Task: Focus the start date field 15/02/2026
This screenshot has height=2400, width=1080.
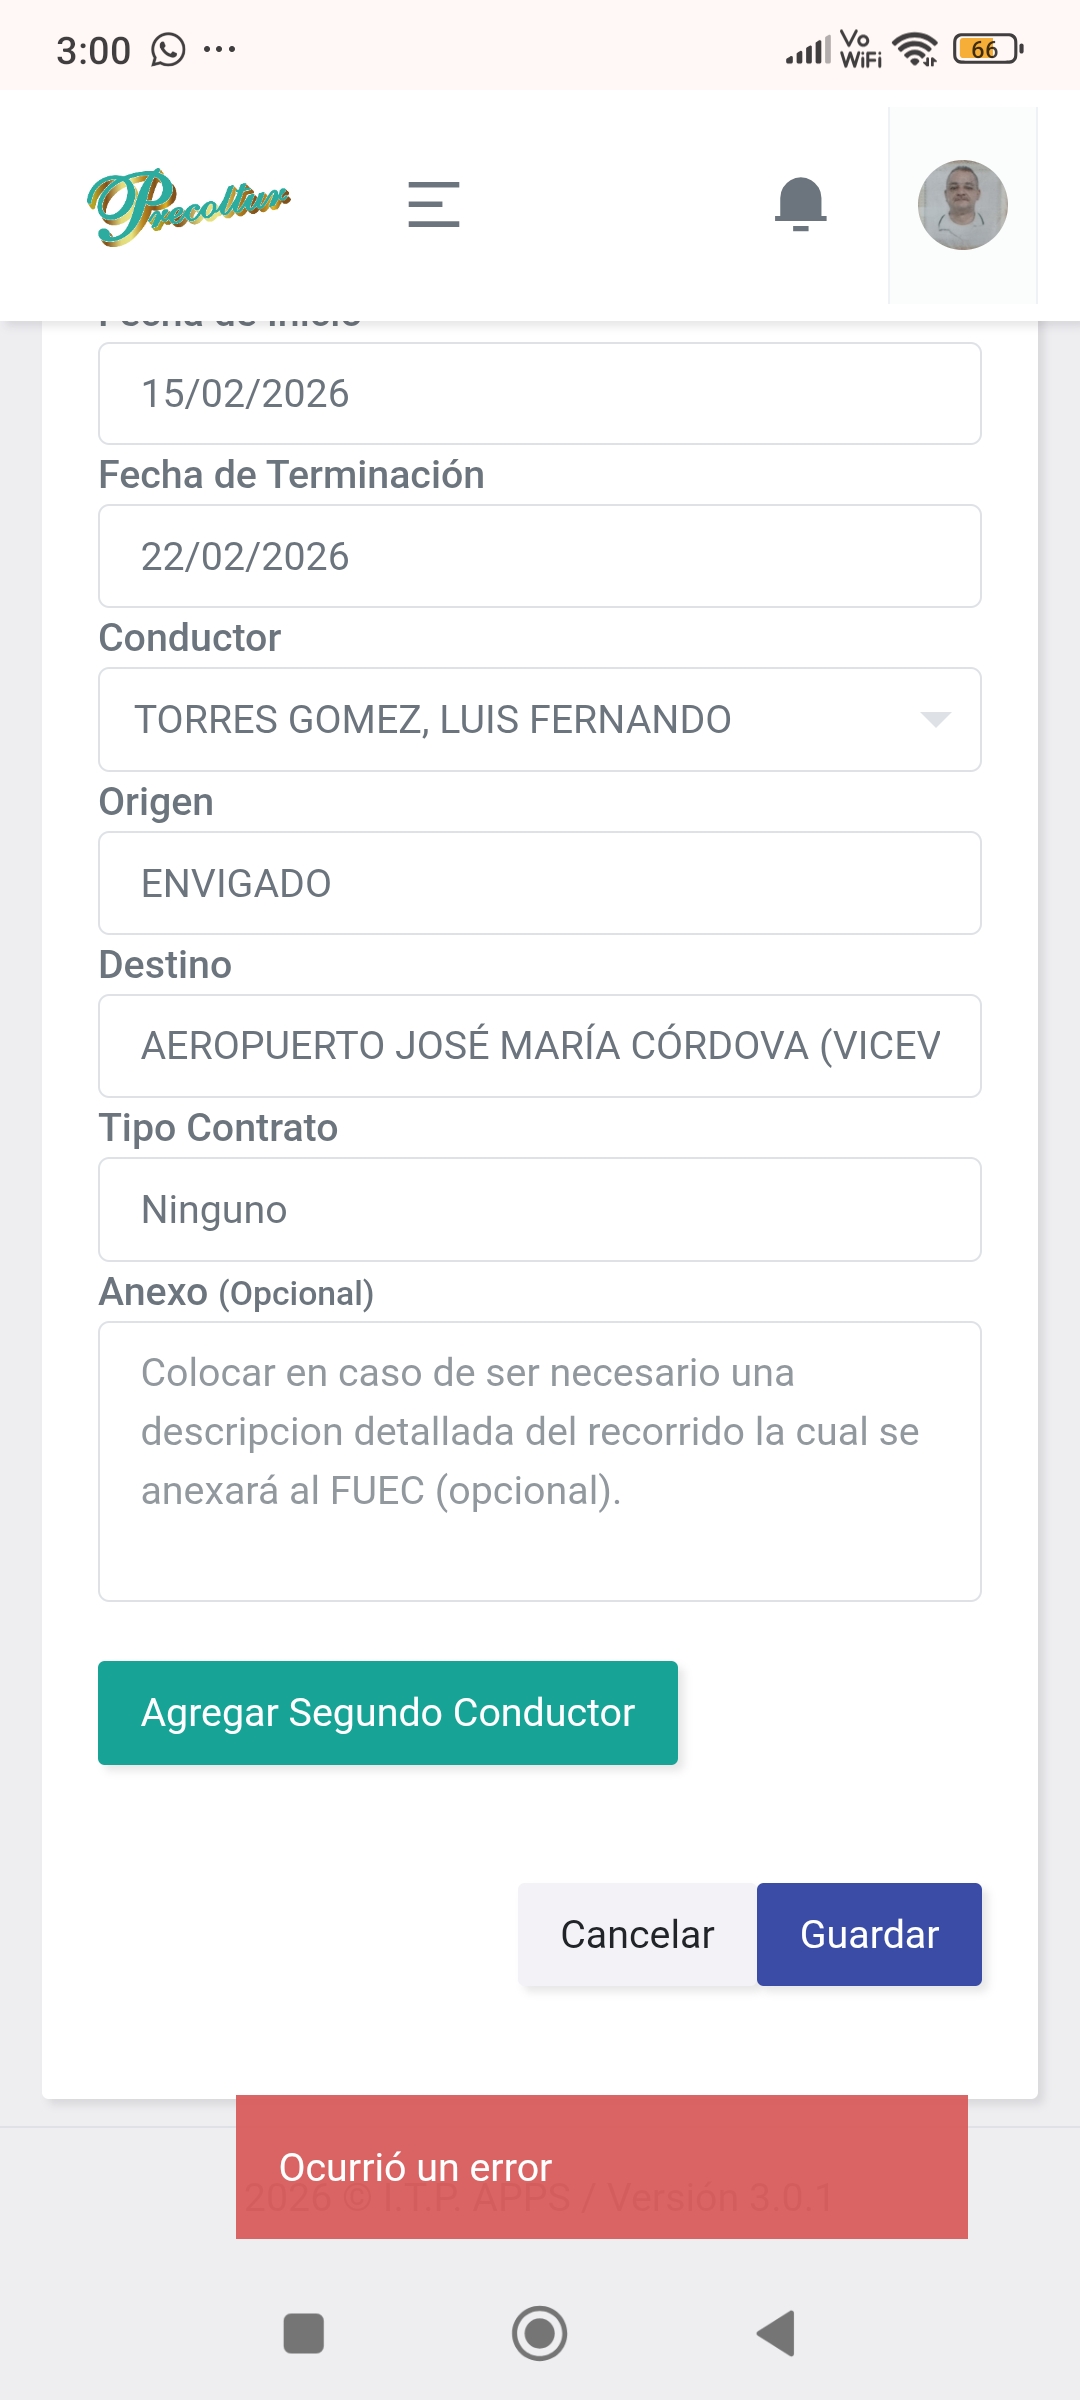Action: pyautogui.click(x=540, y=394)
